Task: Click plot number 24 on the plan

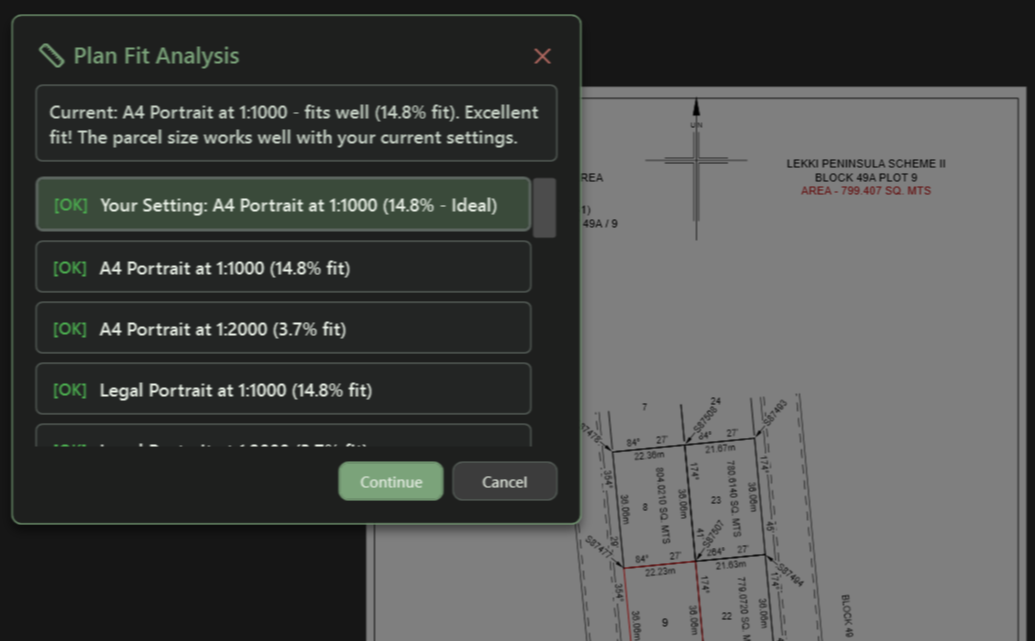Action: pyautogui.click(x=716, y=401)
